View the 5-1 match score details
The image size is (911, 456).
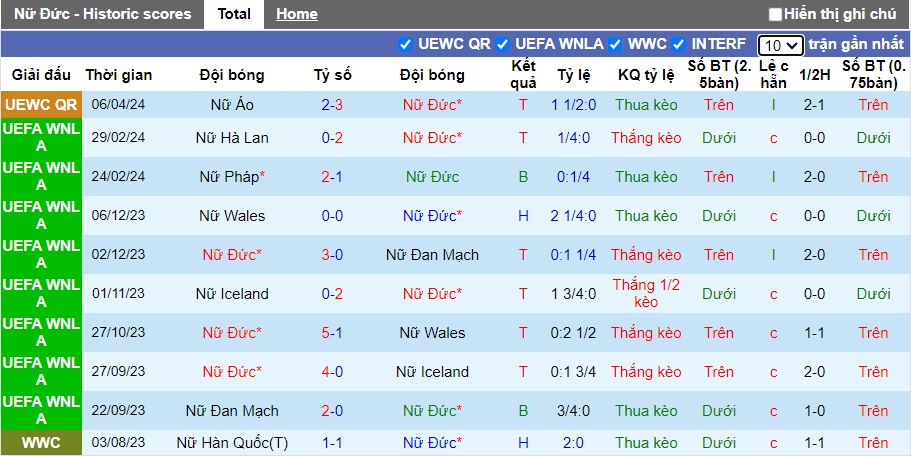[332, 333]
